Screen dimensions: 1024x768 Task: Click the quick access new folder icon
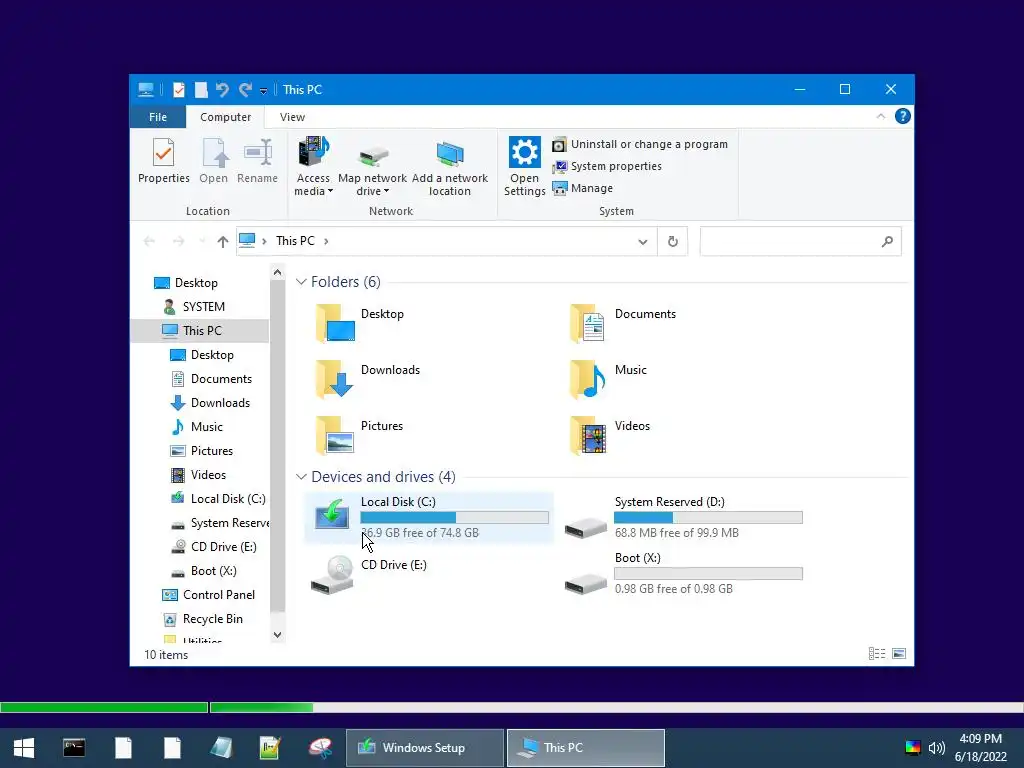[201, 89]
